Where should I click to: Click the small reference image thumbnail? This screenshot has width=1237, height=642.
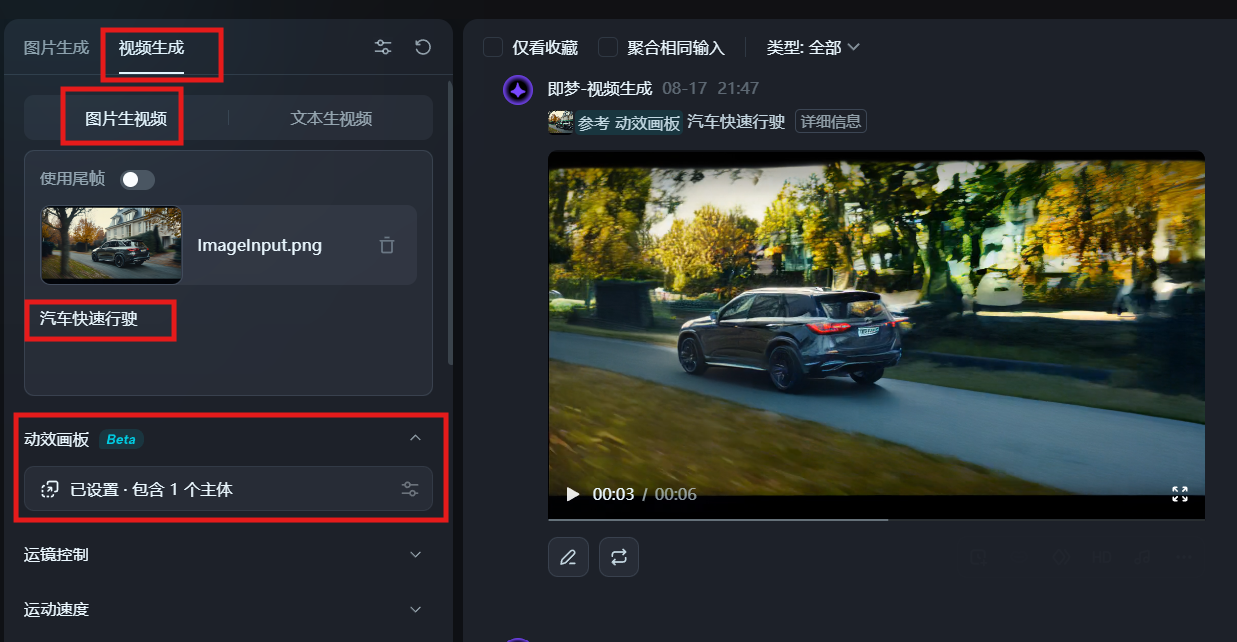(x=560, y=122)
